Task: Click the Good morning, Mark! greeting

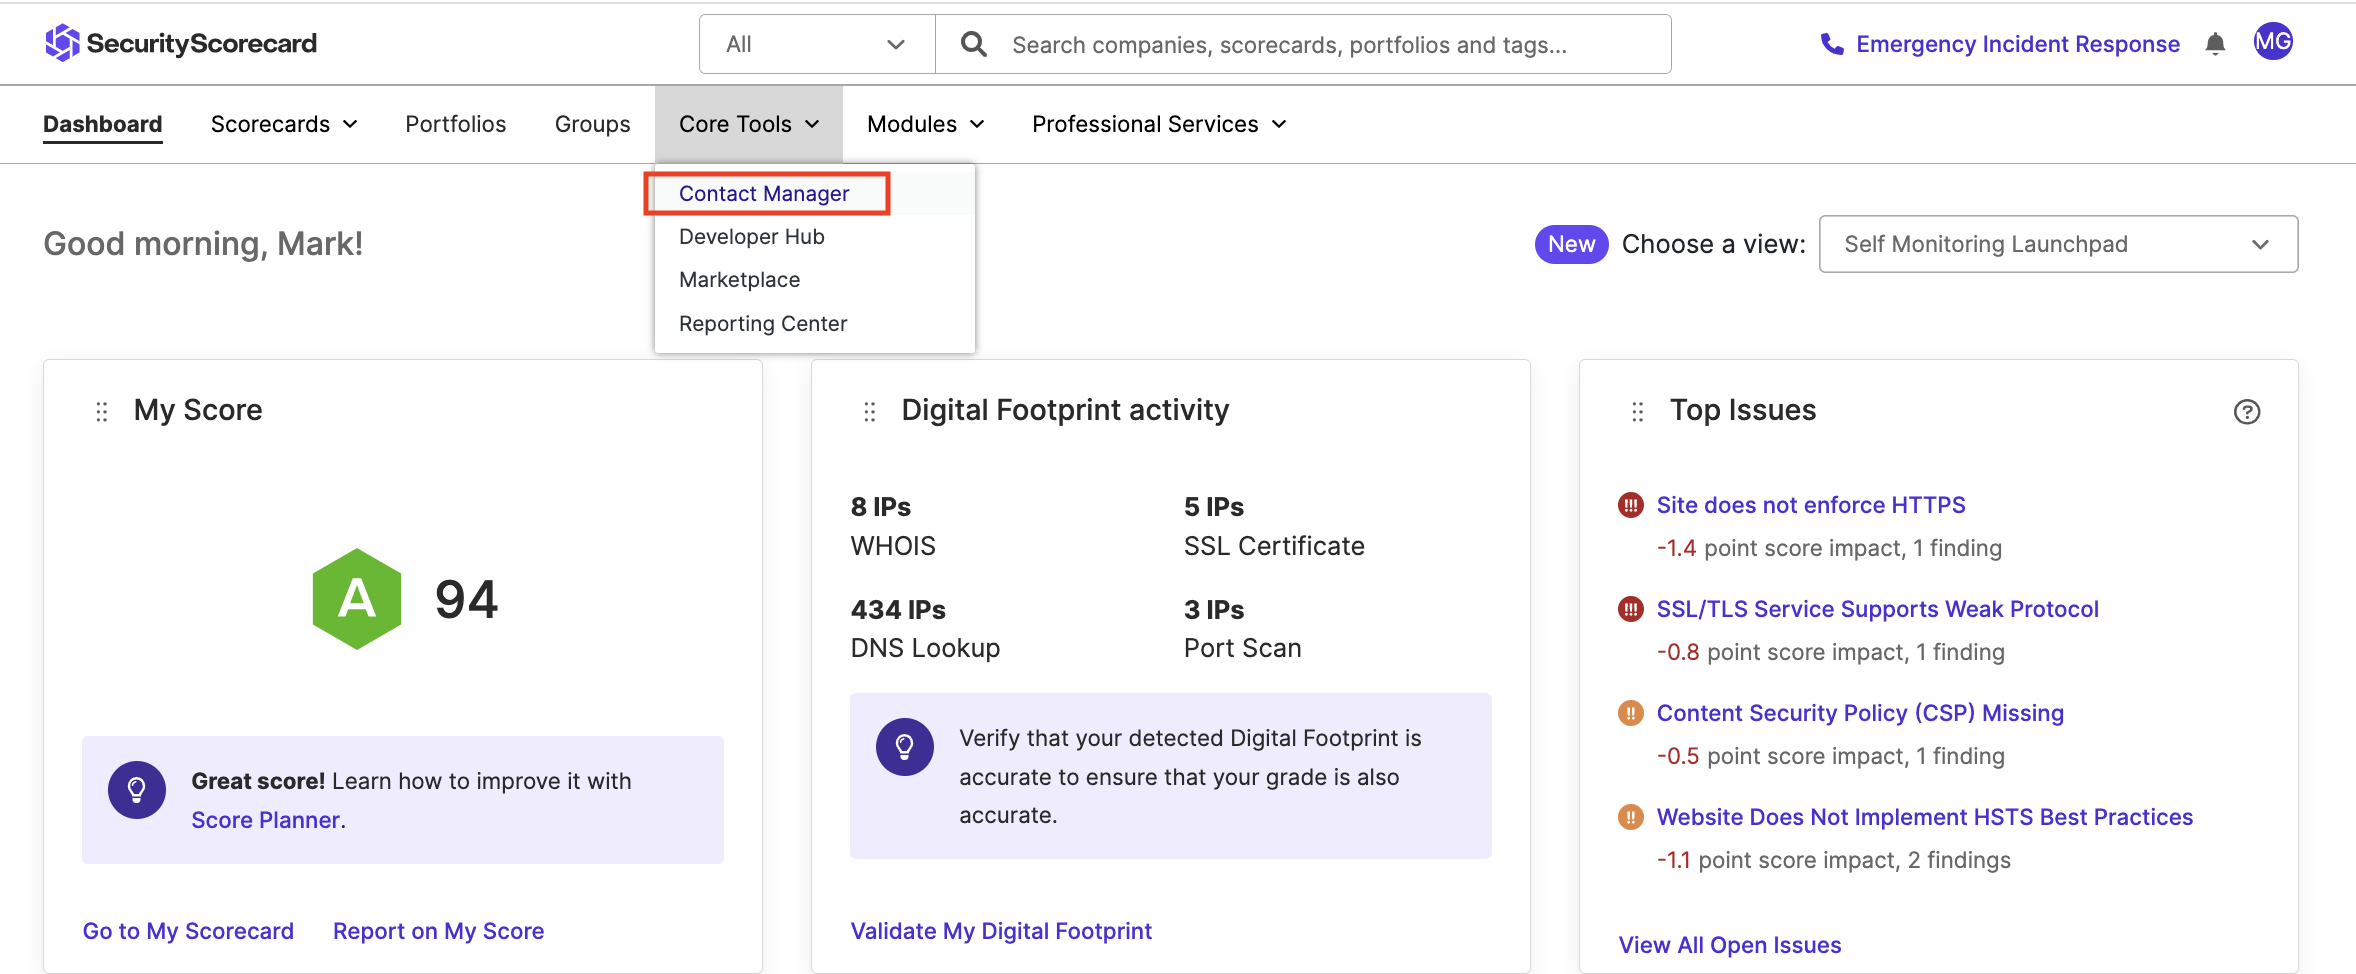Action: pos(203,244)
